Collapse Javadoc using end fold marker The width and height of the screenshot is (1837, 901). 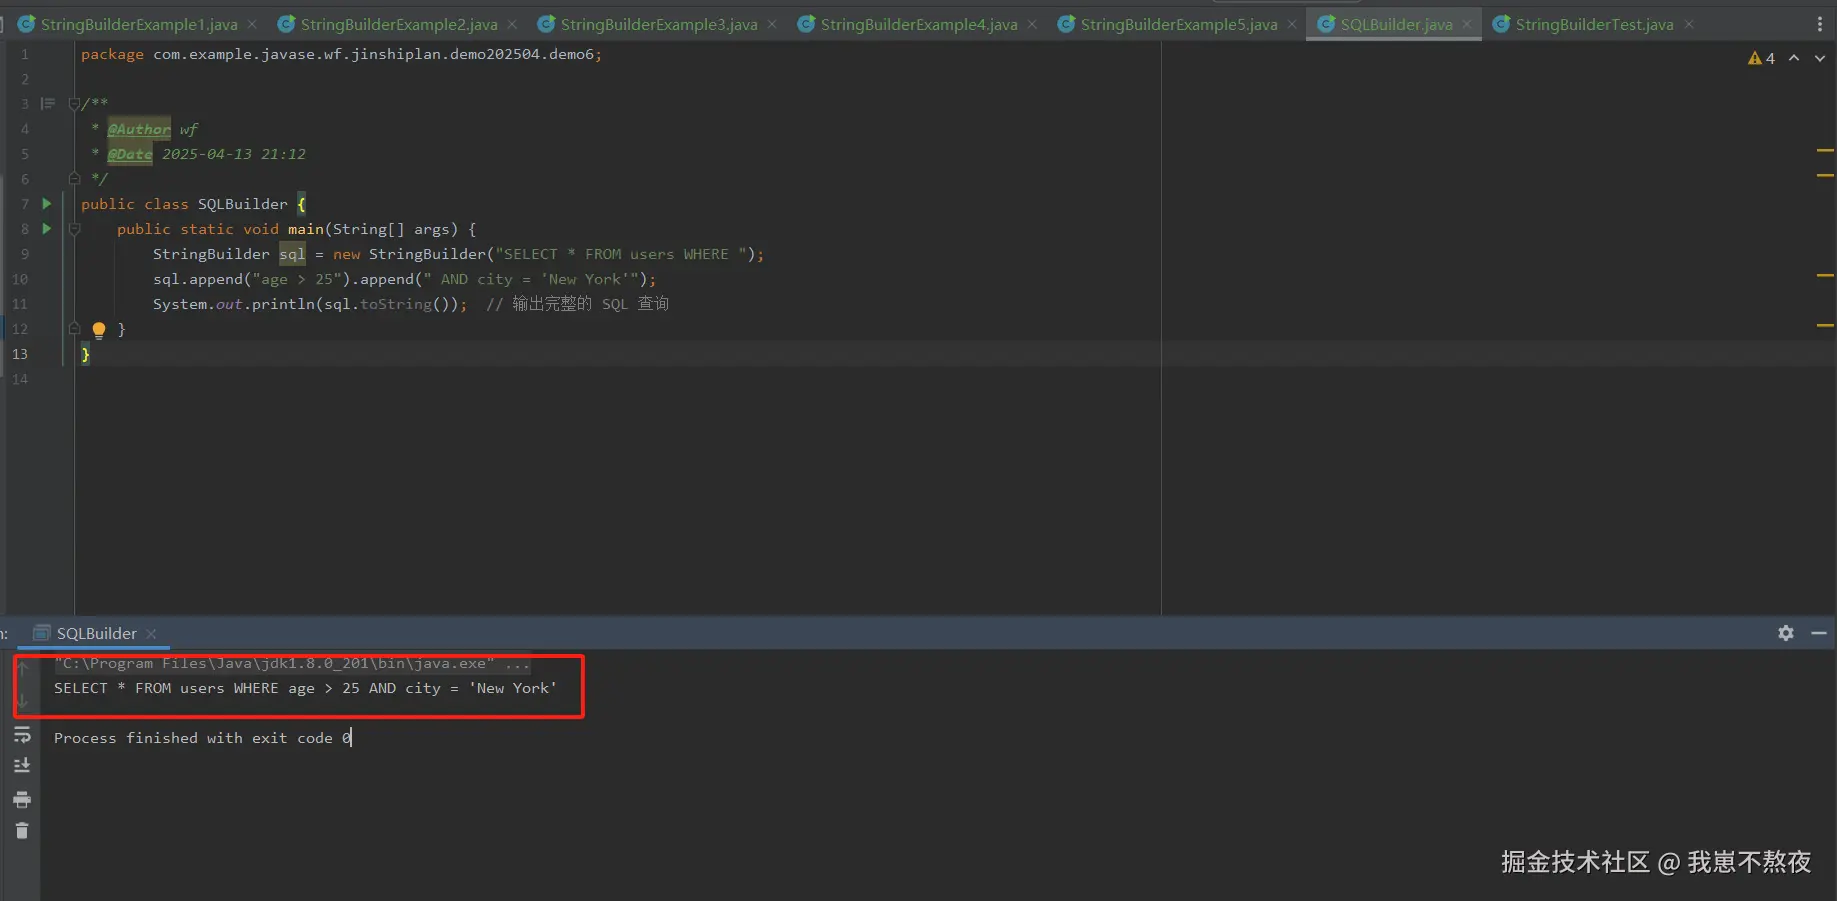pyautogui.click(x=74, y=179)
